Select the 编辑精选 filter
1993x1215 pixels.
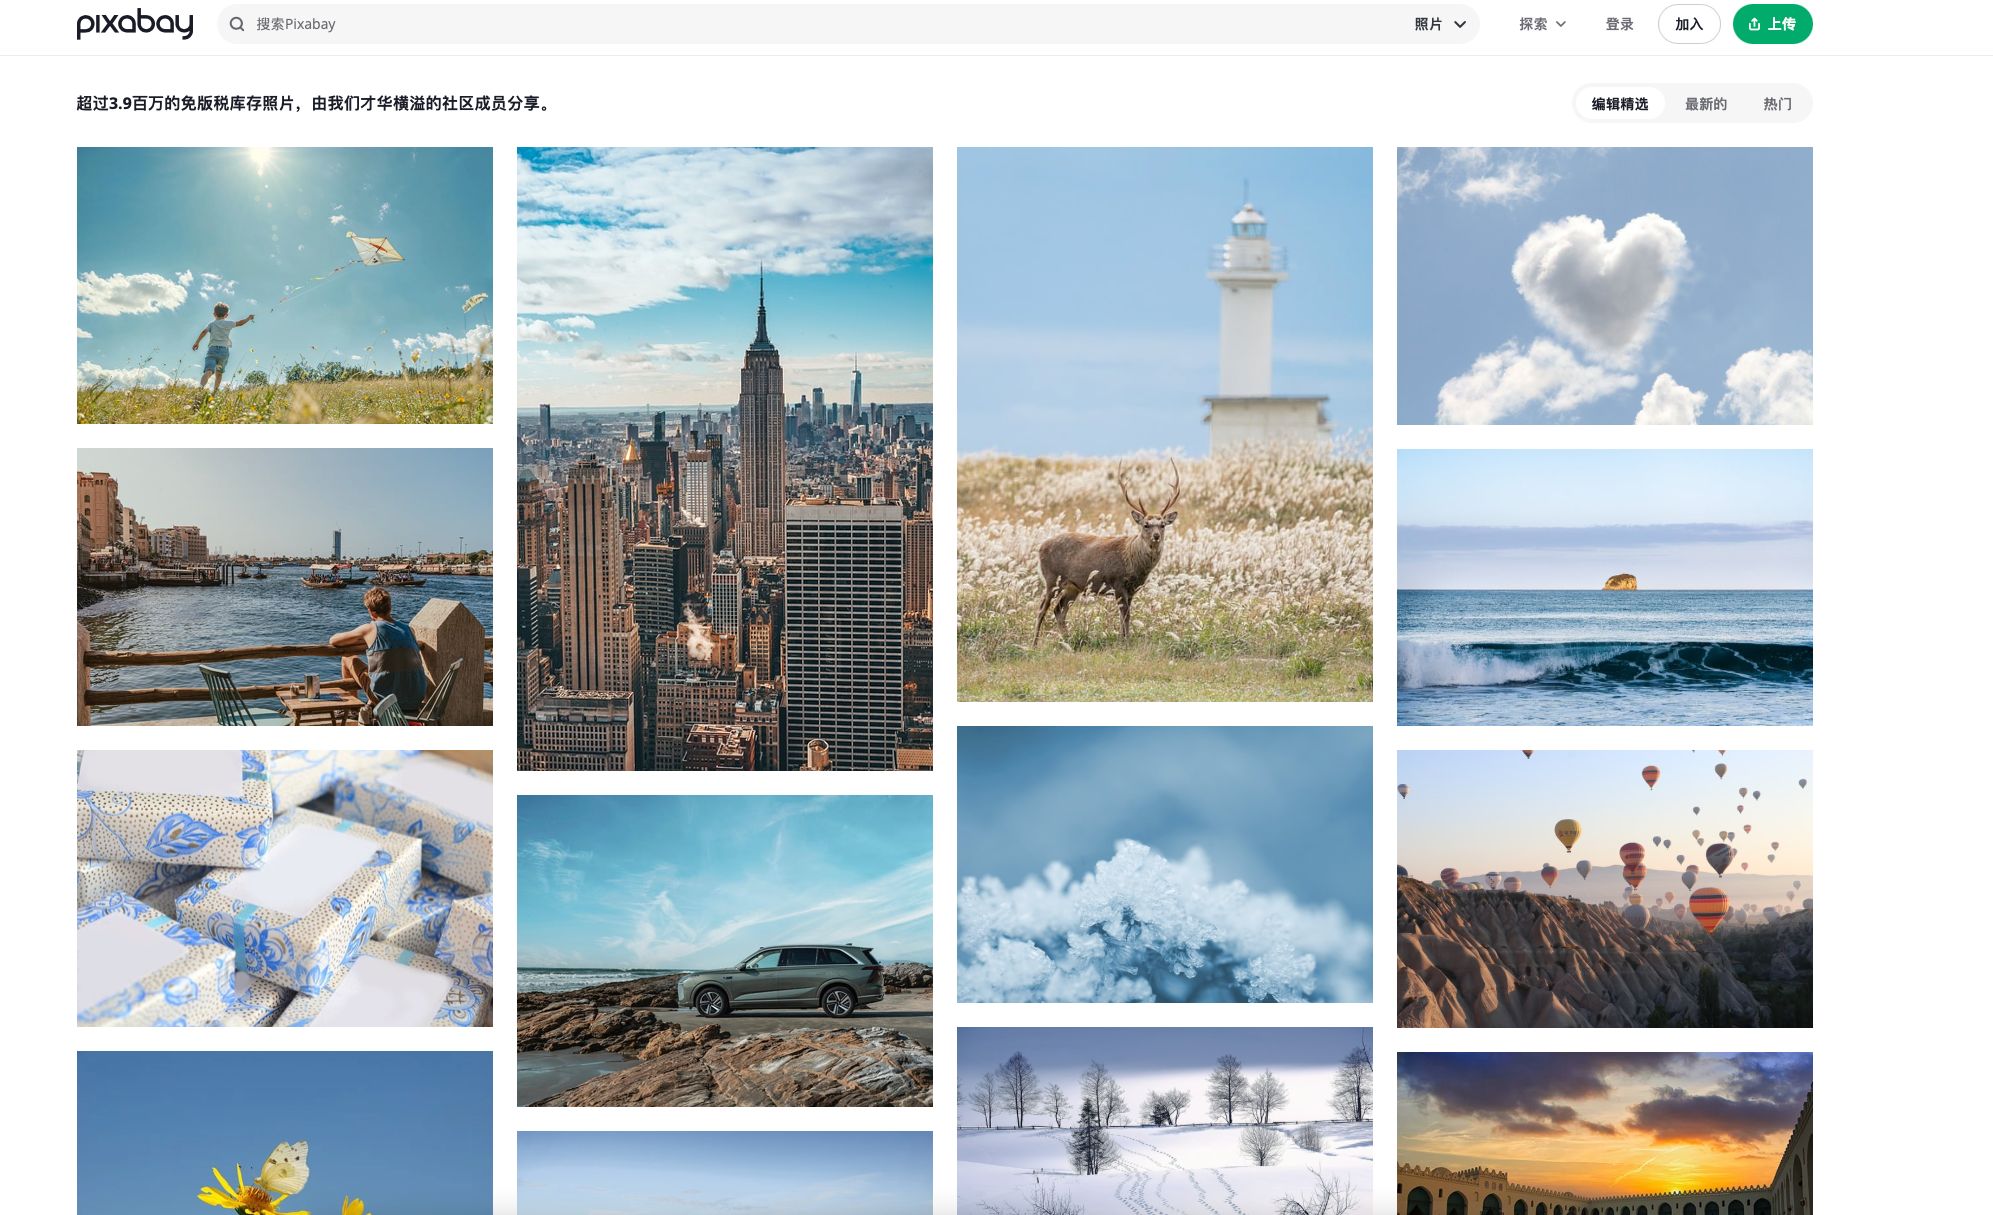click(x=1619, y=104)
